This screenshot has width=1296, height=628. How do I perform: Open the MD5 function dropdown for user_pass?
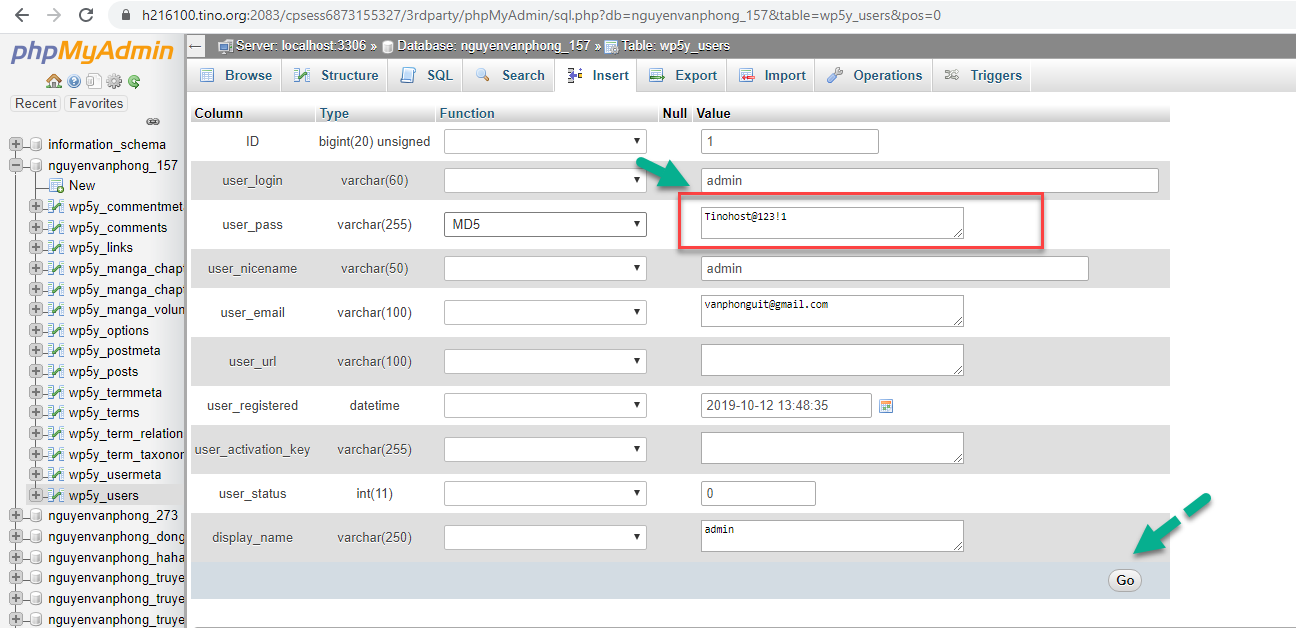(545, 224)
